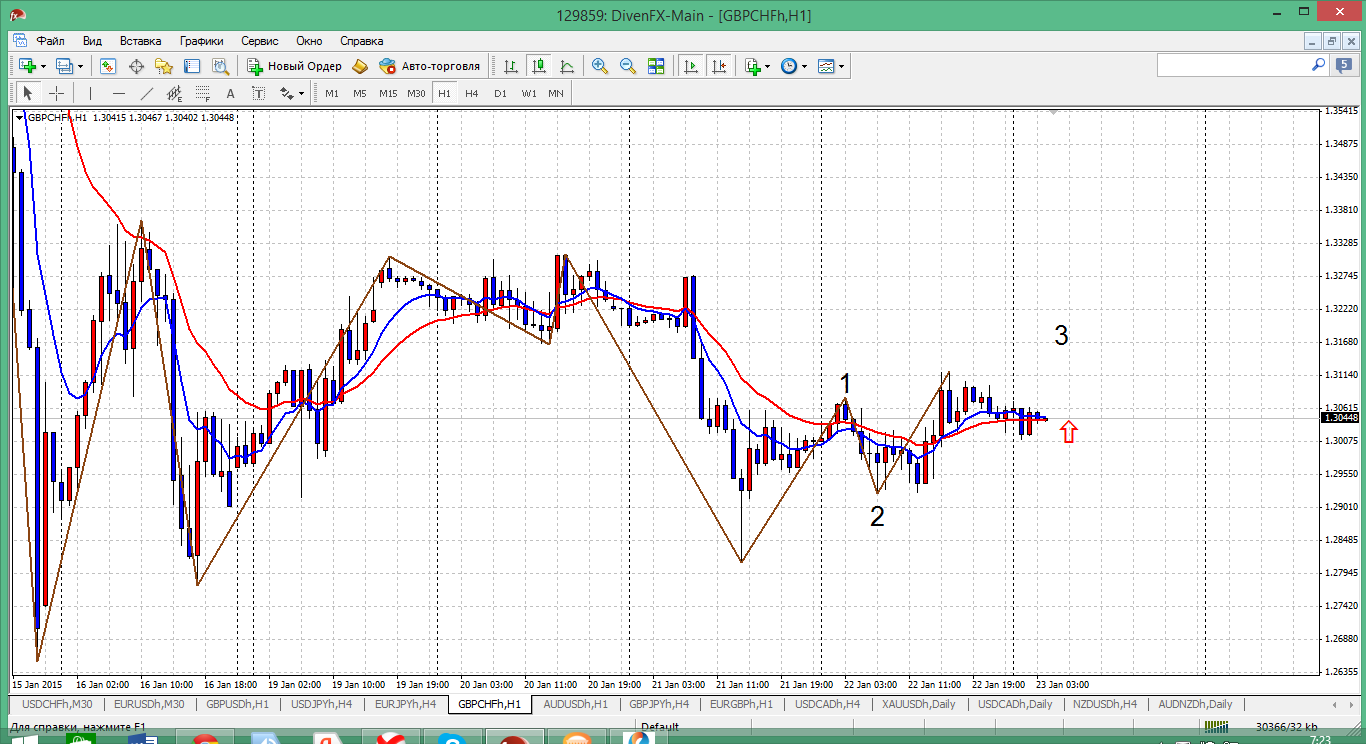Screen dimensions: 1369x744
Task: Switch chart to candlestick mode
Action: (539, 66)
